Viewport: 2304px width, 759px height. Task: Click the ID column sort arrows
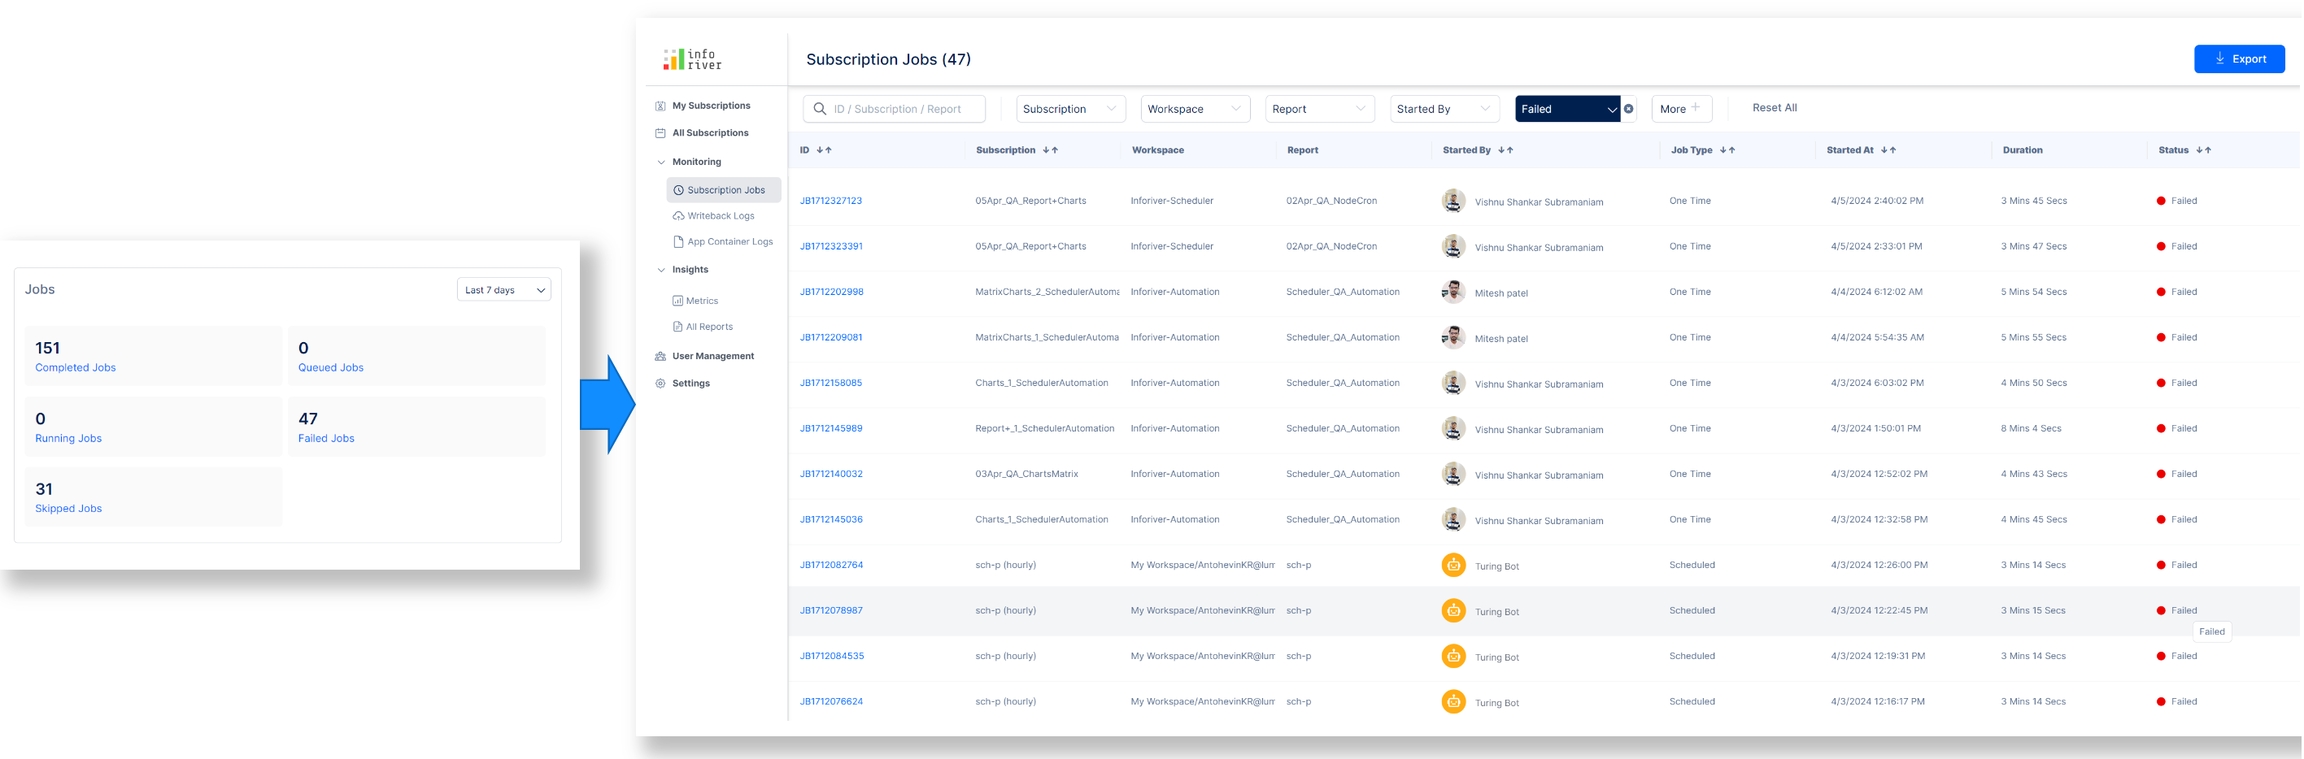(824, 150)
